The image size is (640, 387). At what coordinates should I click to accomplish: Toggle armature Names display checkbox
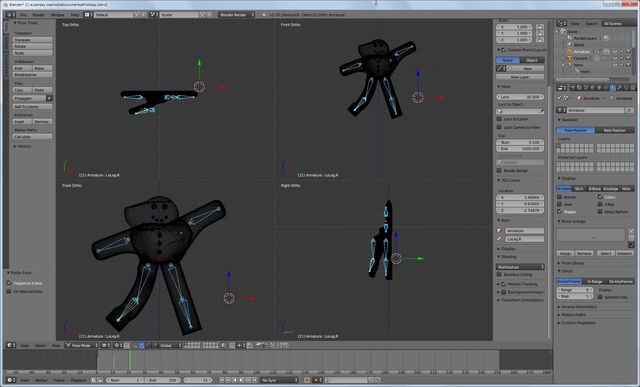tap(560, 197)
